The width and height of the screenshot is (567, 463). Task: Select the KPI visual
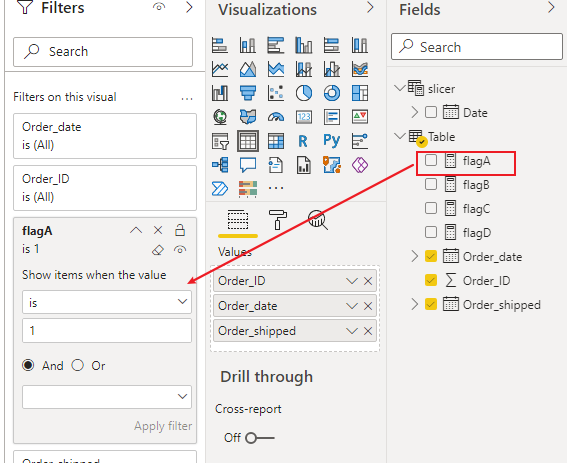[x=360, y=117]
